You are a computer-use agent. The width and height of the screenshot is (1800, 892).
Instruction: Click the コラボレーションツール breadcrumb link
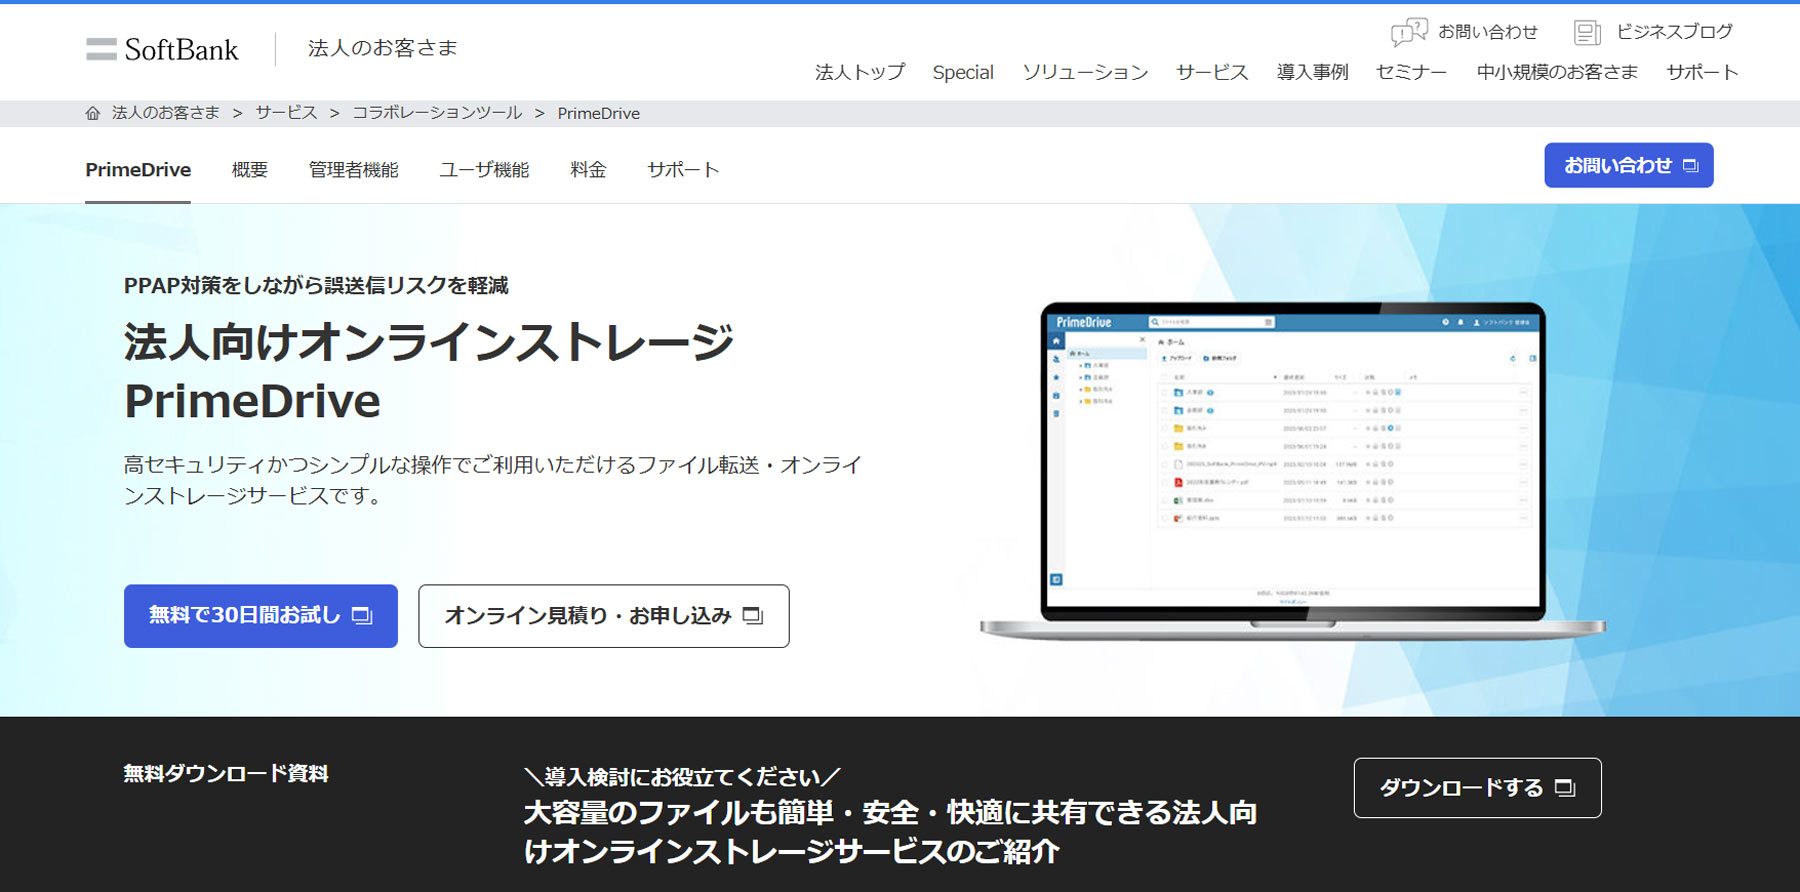pos(437,113)
